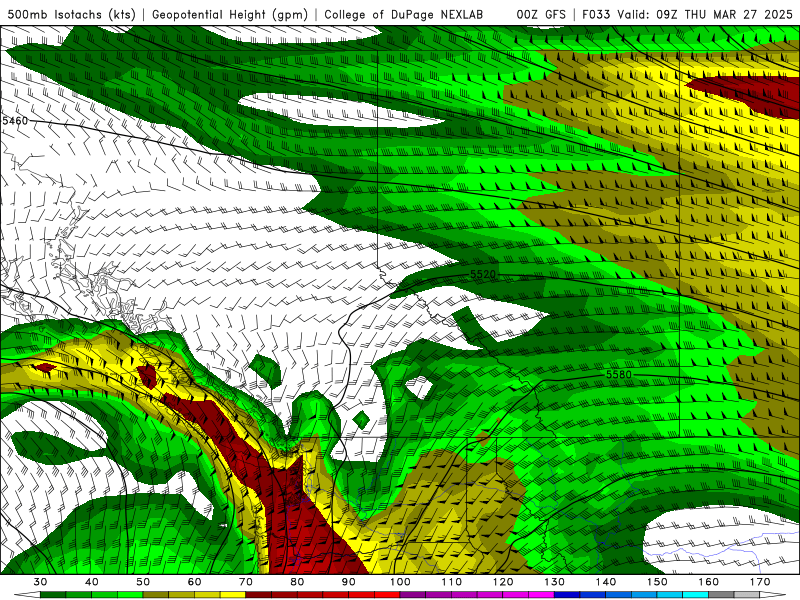Click the 90 value on the color scale
The height and width of the screenshot is (600, 800).
point(349,582)
